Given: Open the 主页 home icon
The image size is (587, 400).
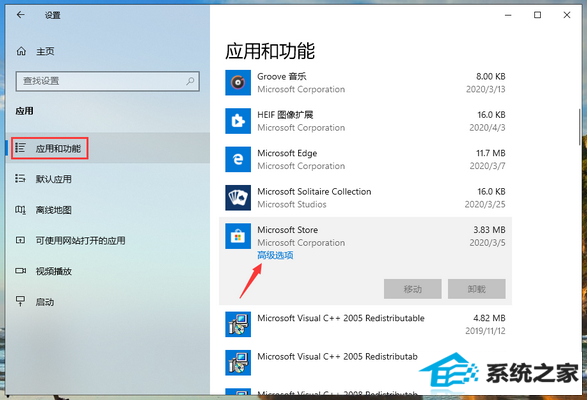Looking at the screenshot, I should [21, 51].
